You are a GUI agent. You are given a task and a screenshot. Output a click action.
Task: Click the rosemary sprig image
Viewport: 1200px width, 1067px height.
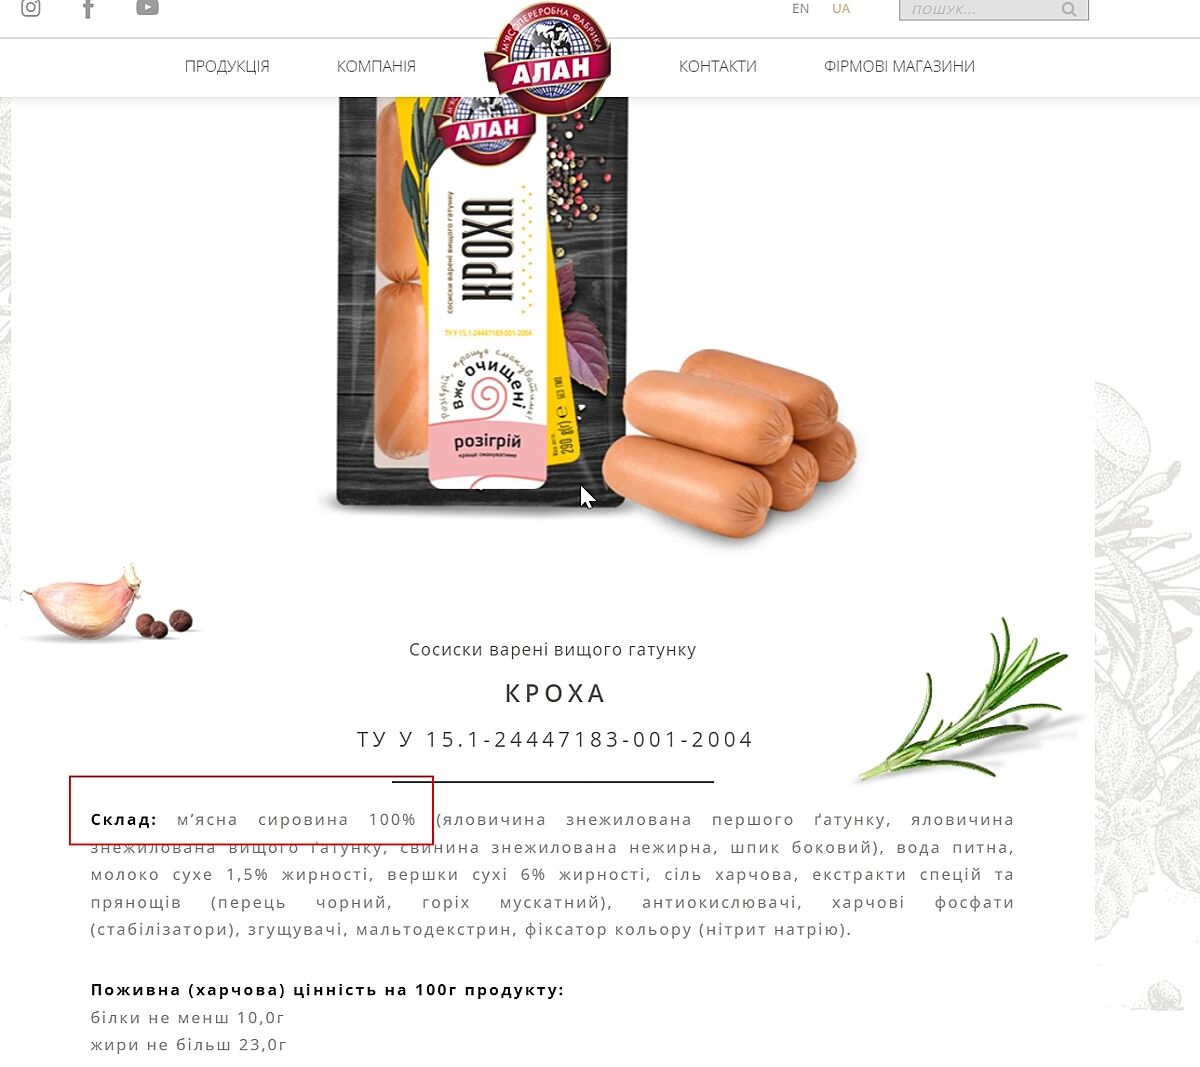click(x=965, y=700)
